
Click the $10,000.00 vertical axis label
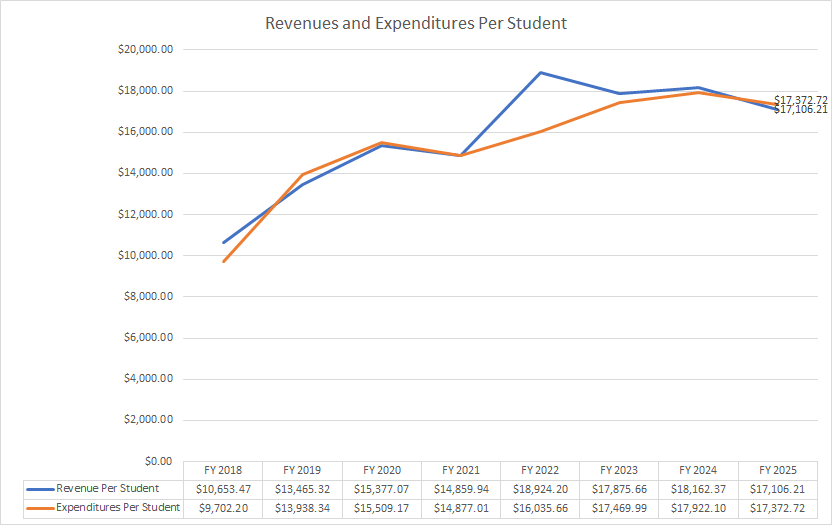coord(146,255)
